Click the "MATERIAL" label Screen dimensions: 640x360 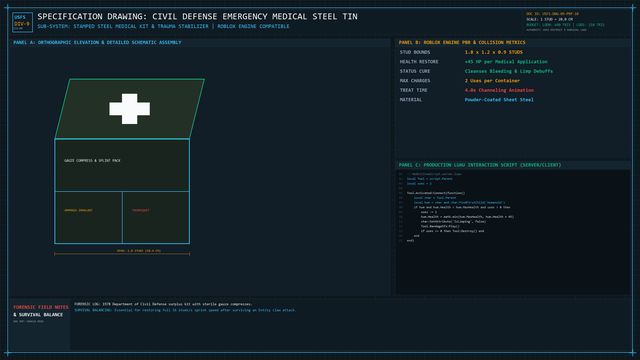coord(411,100)
